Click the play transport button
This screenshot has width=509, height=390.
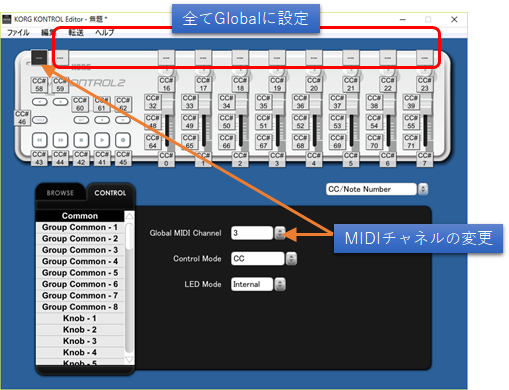(x=102, y=140)
